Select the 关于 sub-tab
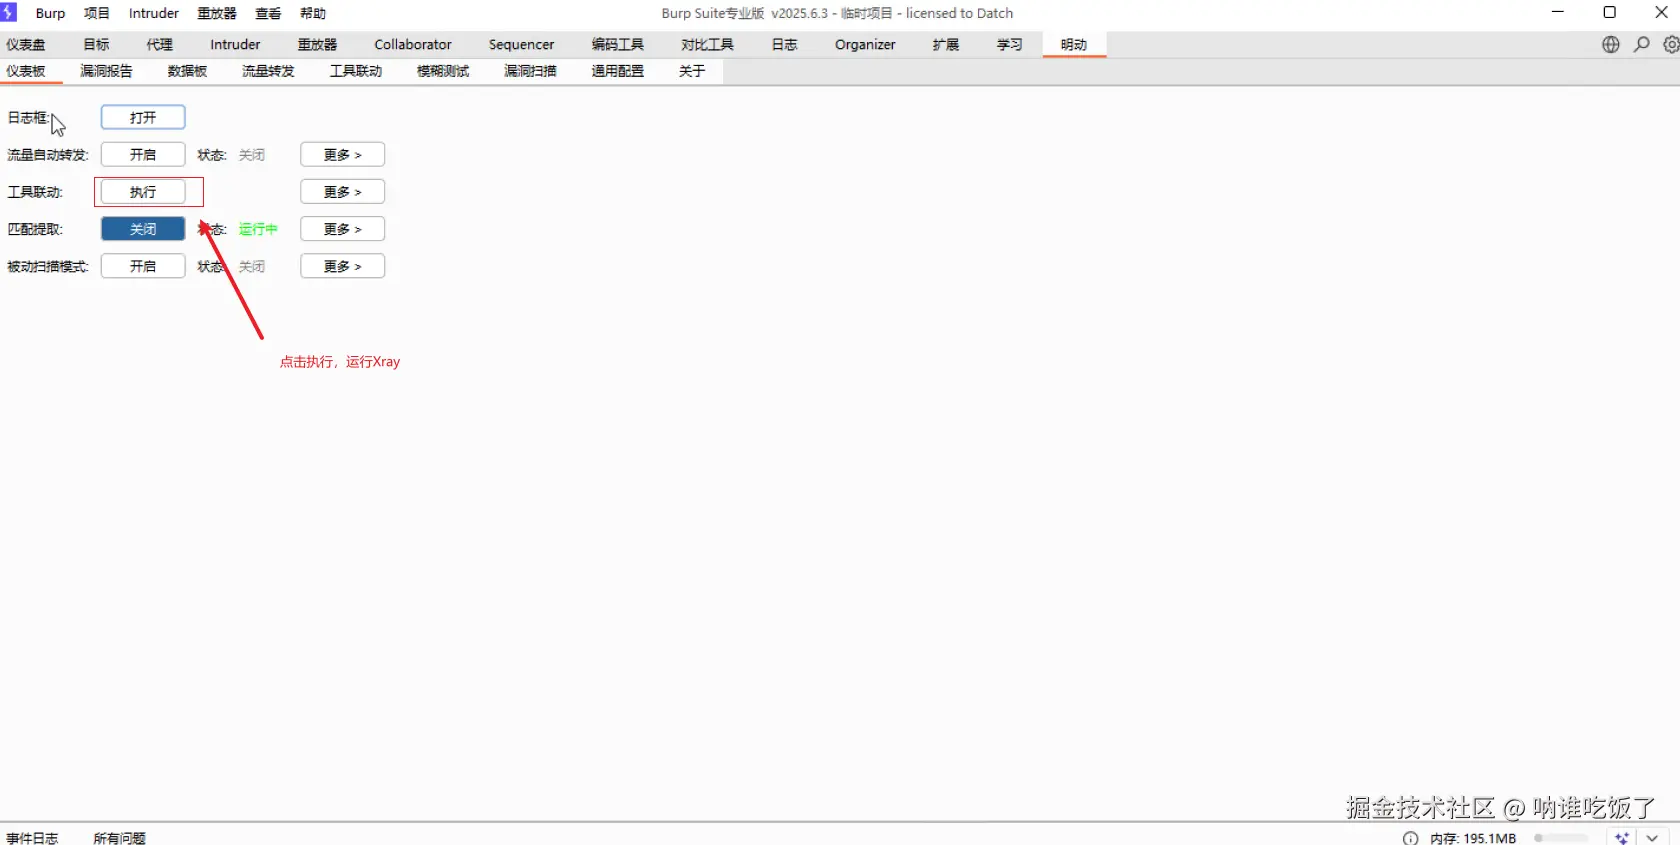 pyautogui.click(x=692, y=71)
